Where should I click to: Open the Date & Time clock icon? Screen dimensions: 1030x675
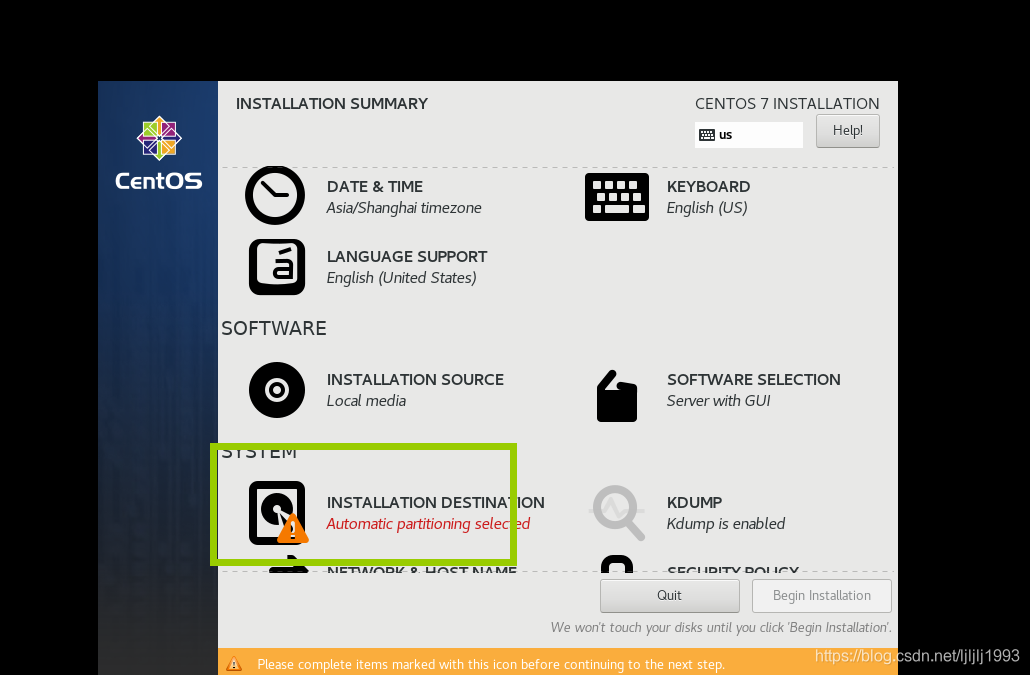click(275, 196)
